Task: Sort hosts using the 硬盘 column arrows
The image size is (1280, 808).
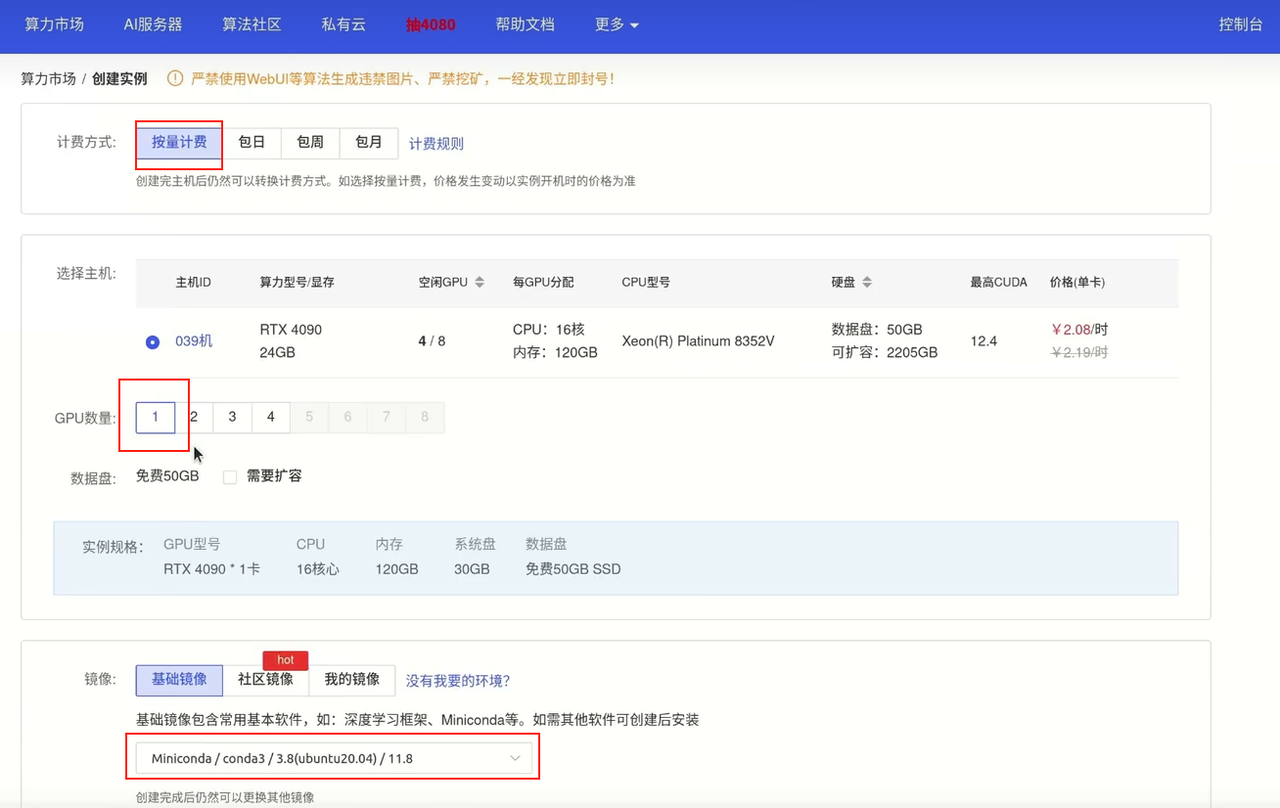Action: [x=867, y=283]
